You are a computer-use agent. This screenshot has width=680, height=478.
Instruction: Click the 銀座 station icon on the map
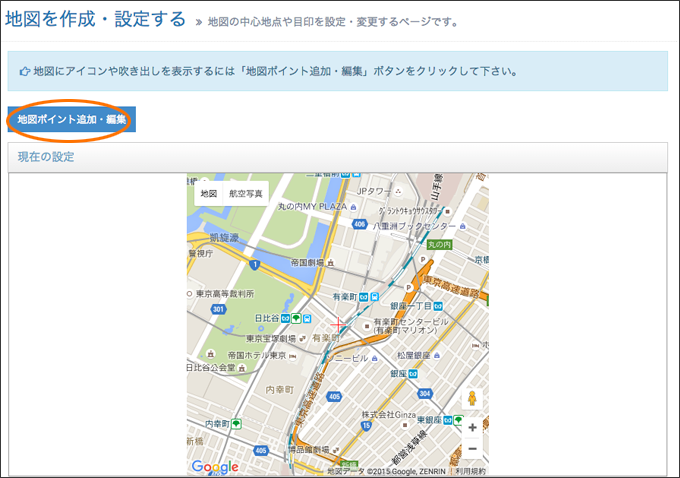point(413,374)
